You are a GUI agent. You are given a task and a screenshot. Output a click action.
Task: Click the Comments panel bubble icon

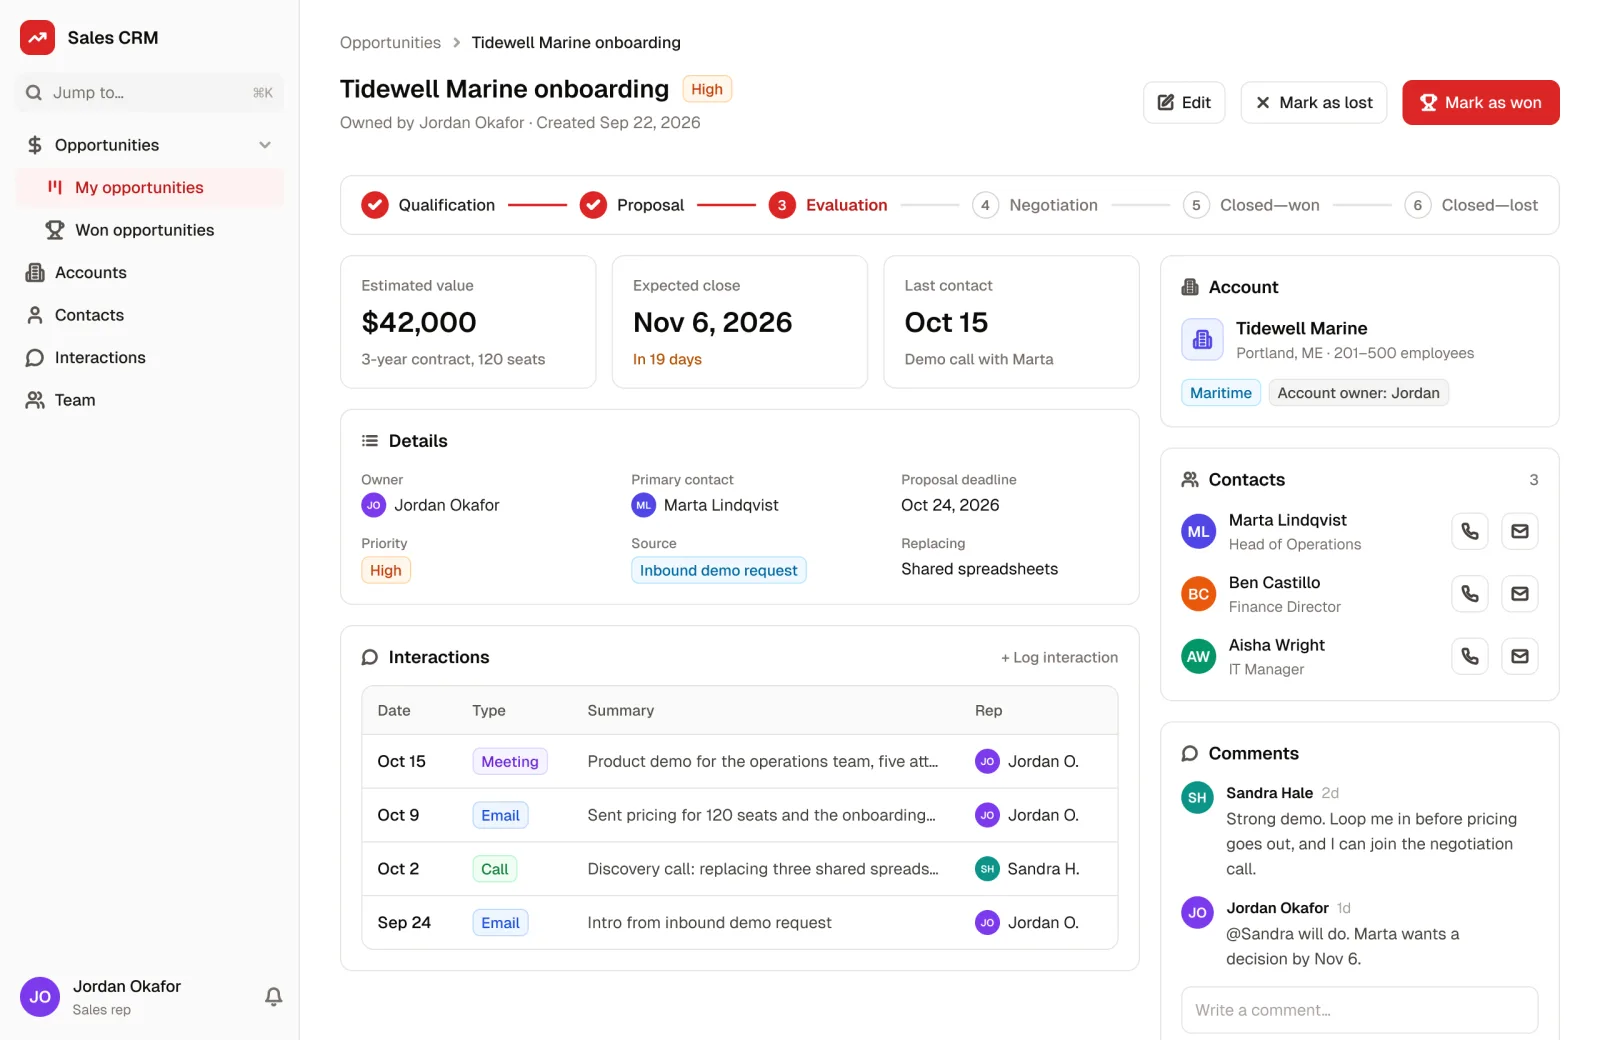tap(1190, 753)
